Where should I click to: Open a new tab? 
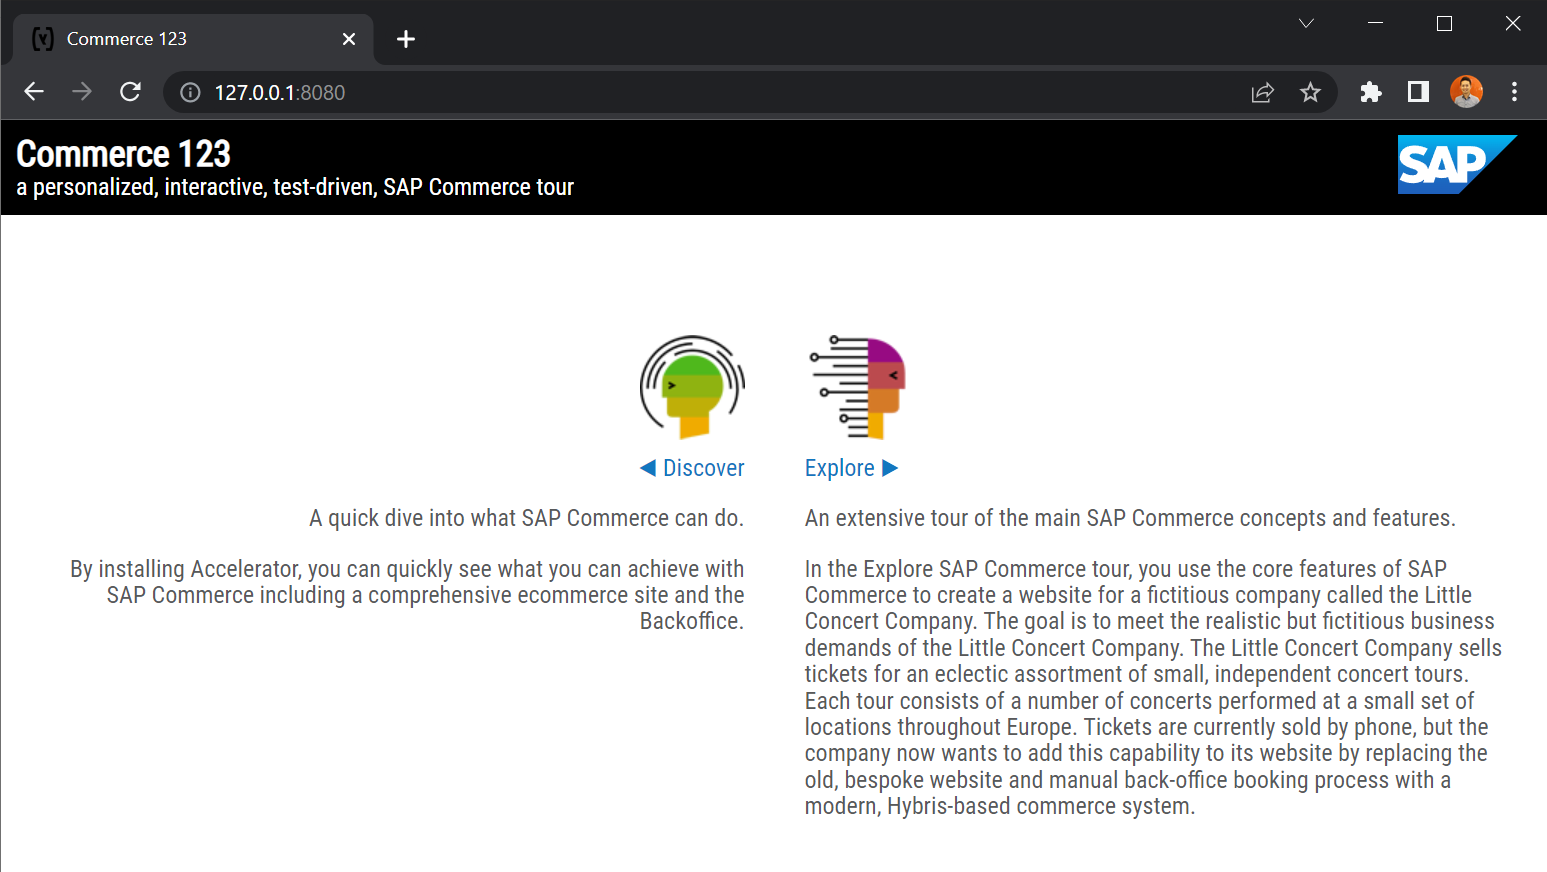tap(405, 39)
